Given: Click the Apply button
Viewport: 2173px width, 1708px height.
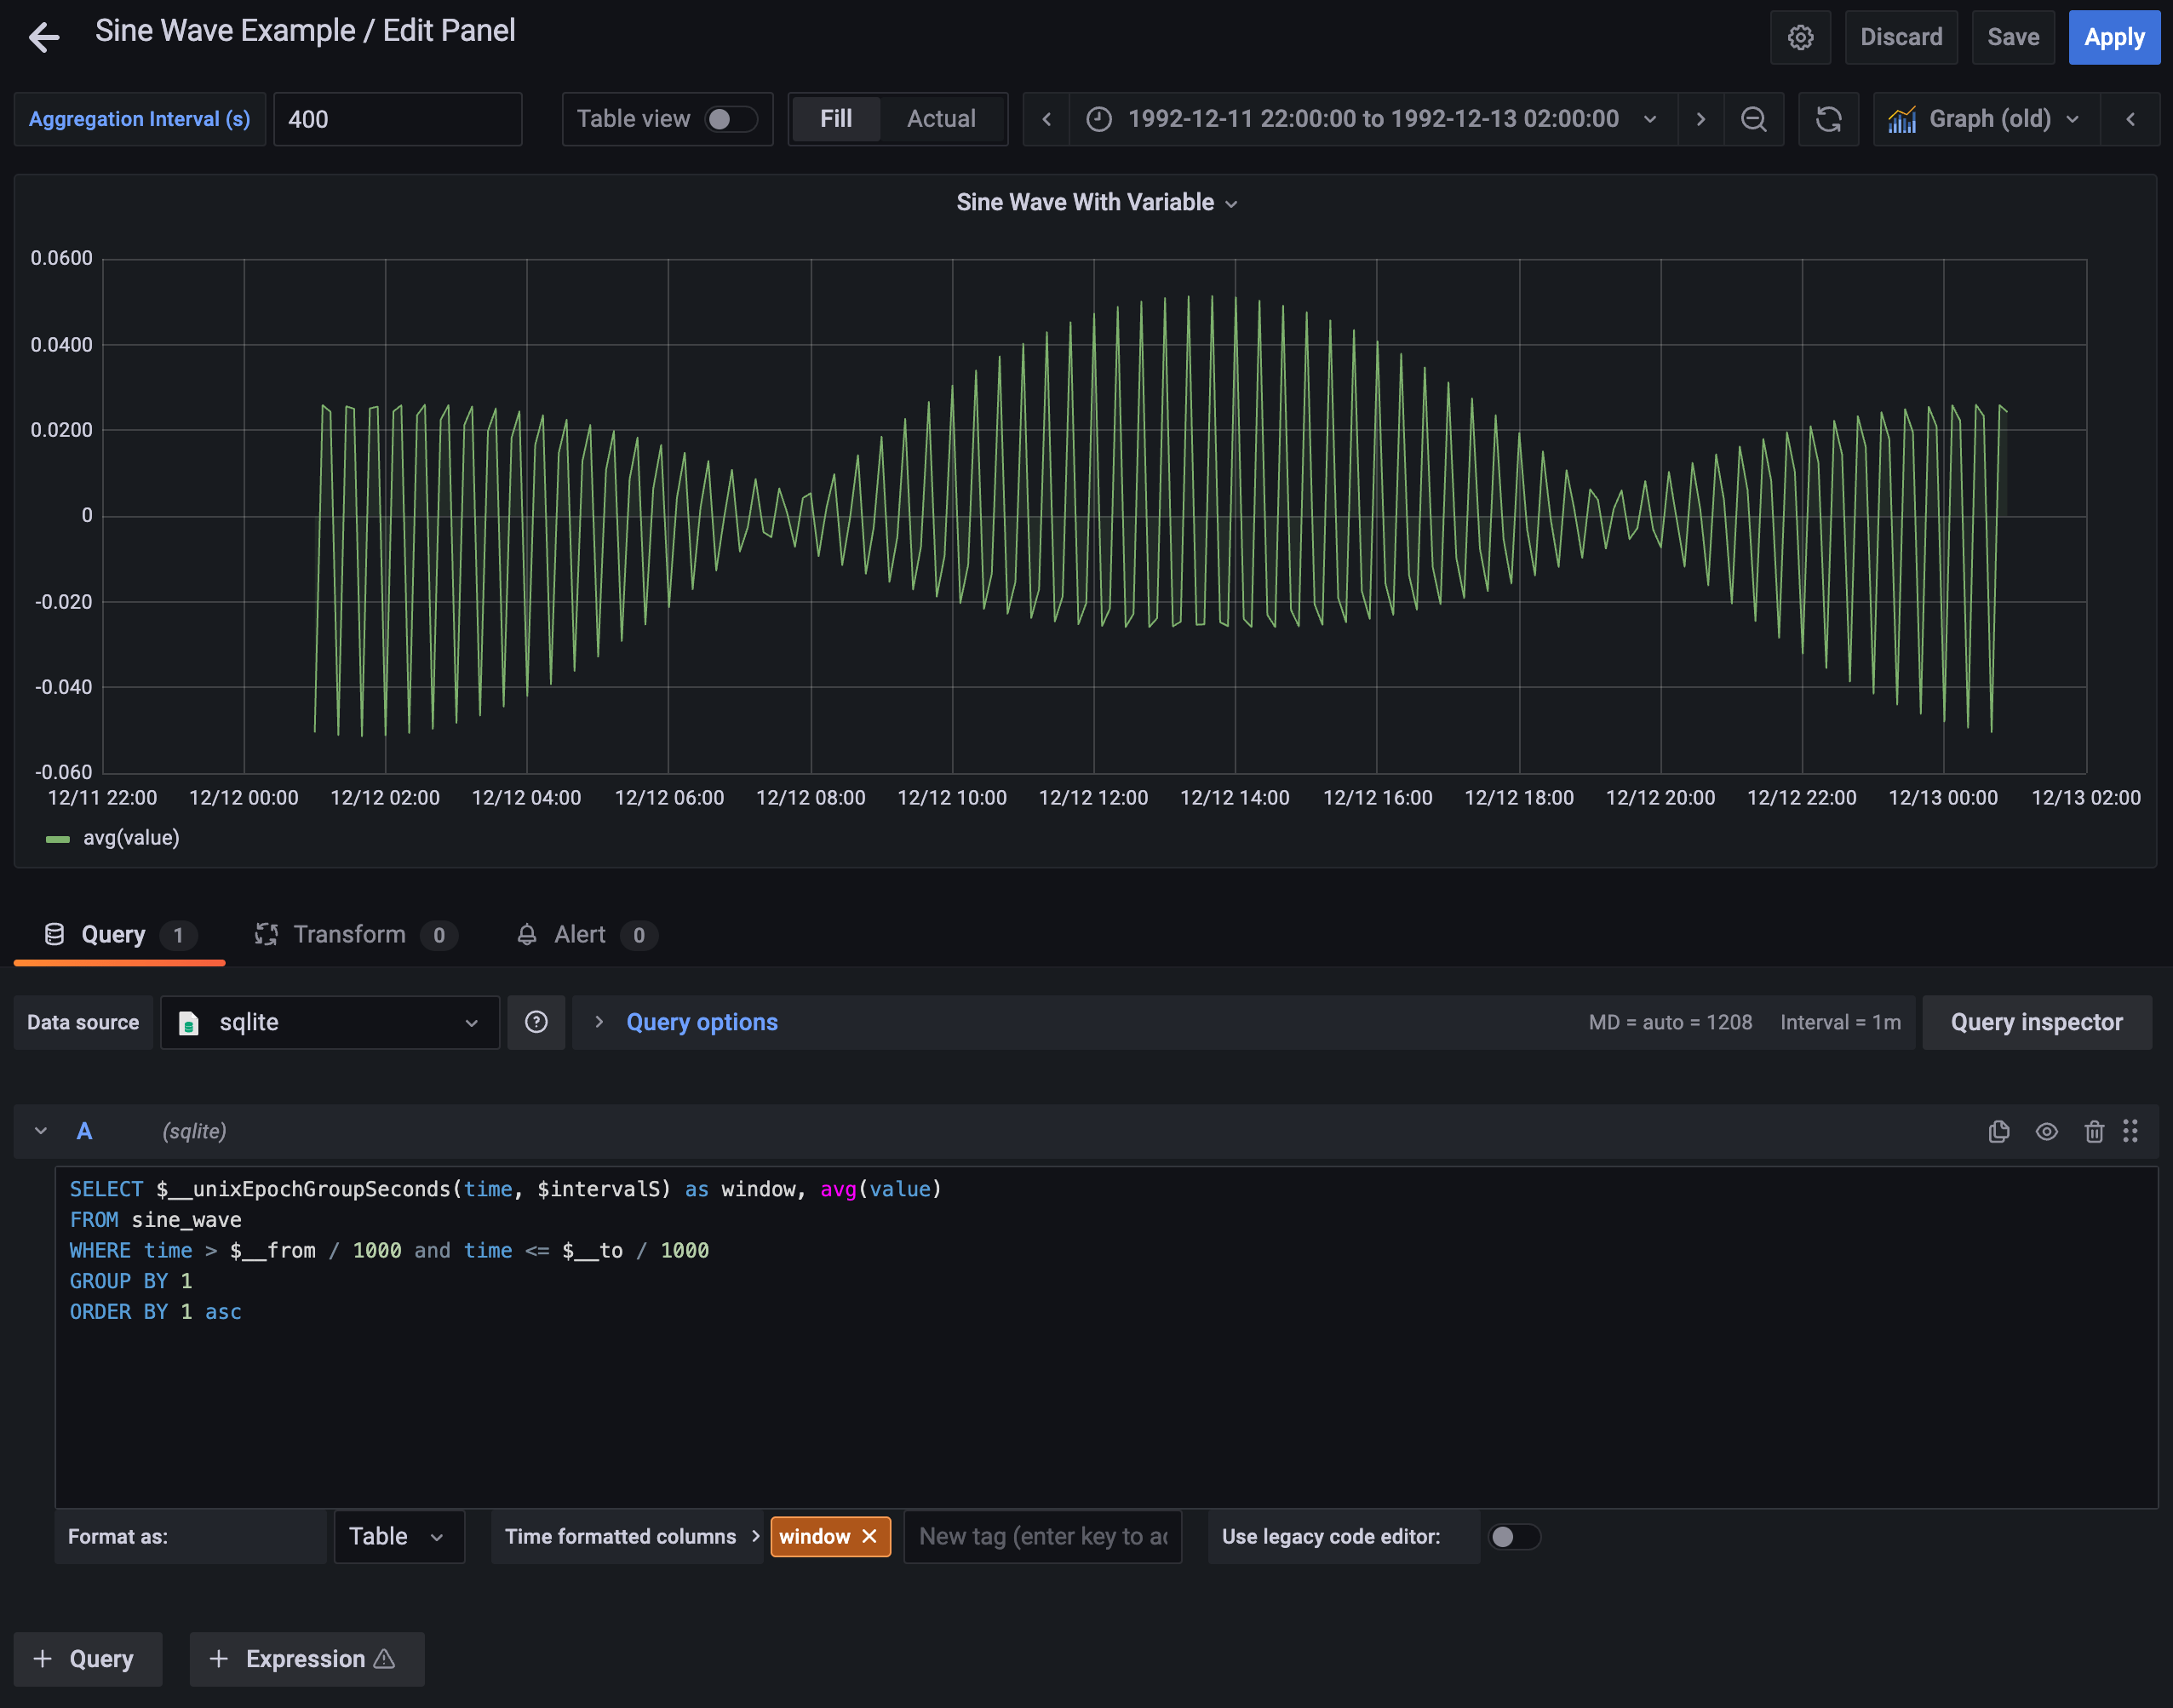Looking at the screenshot, I should click(2113, 38).
